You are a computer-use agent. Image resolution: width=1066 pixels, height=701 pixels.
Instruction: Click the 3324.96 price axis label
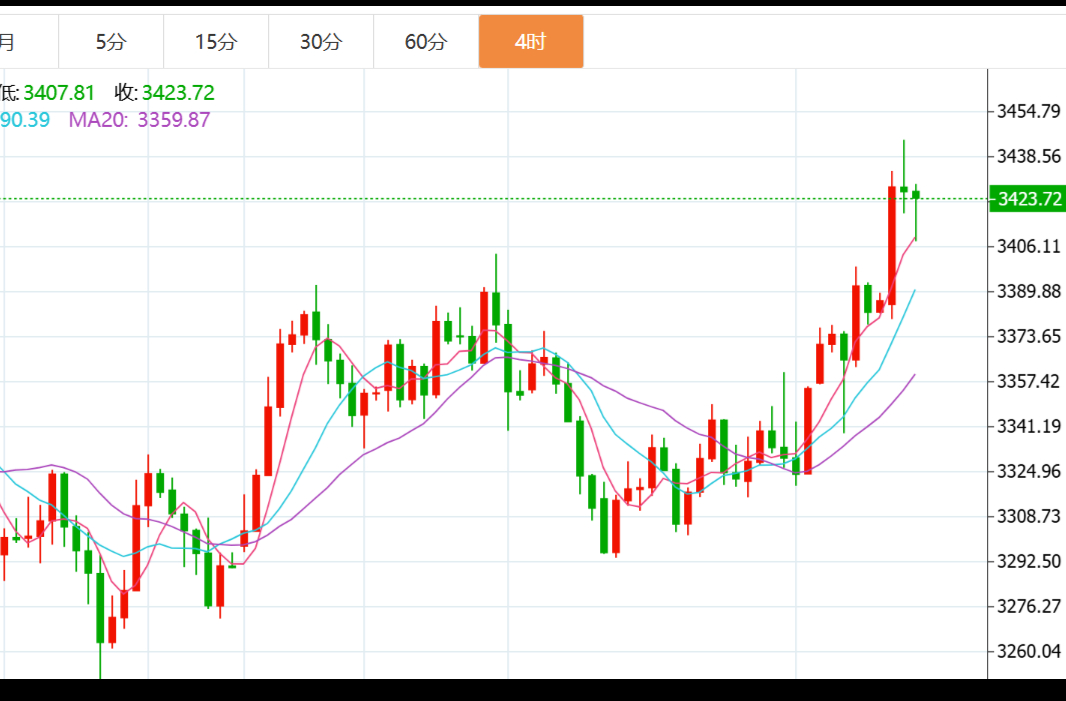pos(1029,471)
